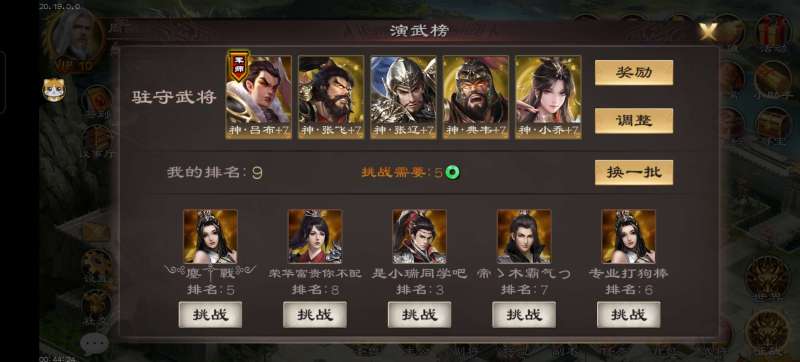
Task: Tap the cat face icon
Action: coord(54,91)
